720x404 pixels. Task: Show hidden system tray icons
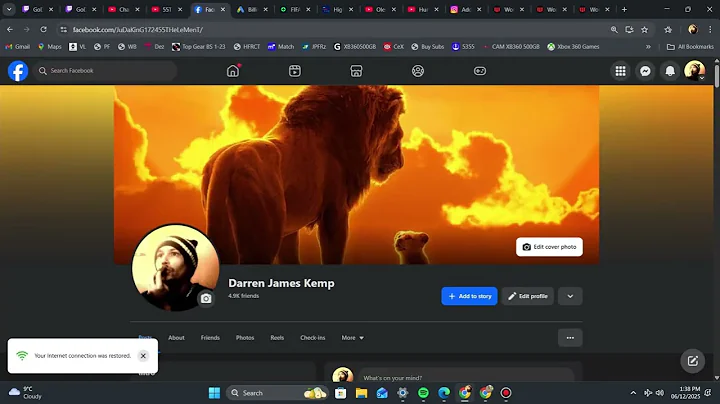tap(633, 393)
